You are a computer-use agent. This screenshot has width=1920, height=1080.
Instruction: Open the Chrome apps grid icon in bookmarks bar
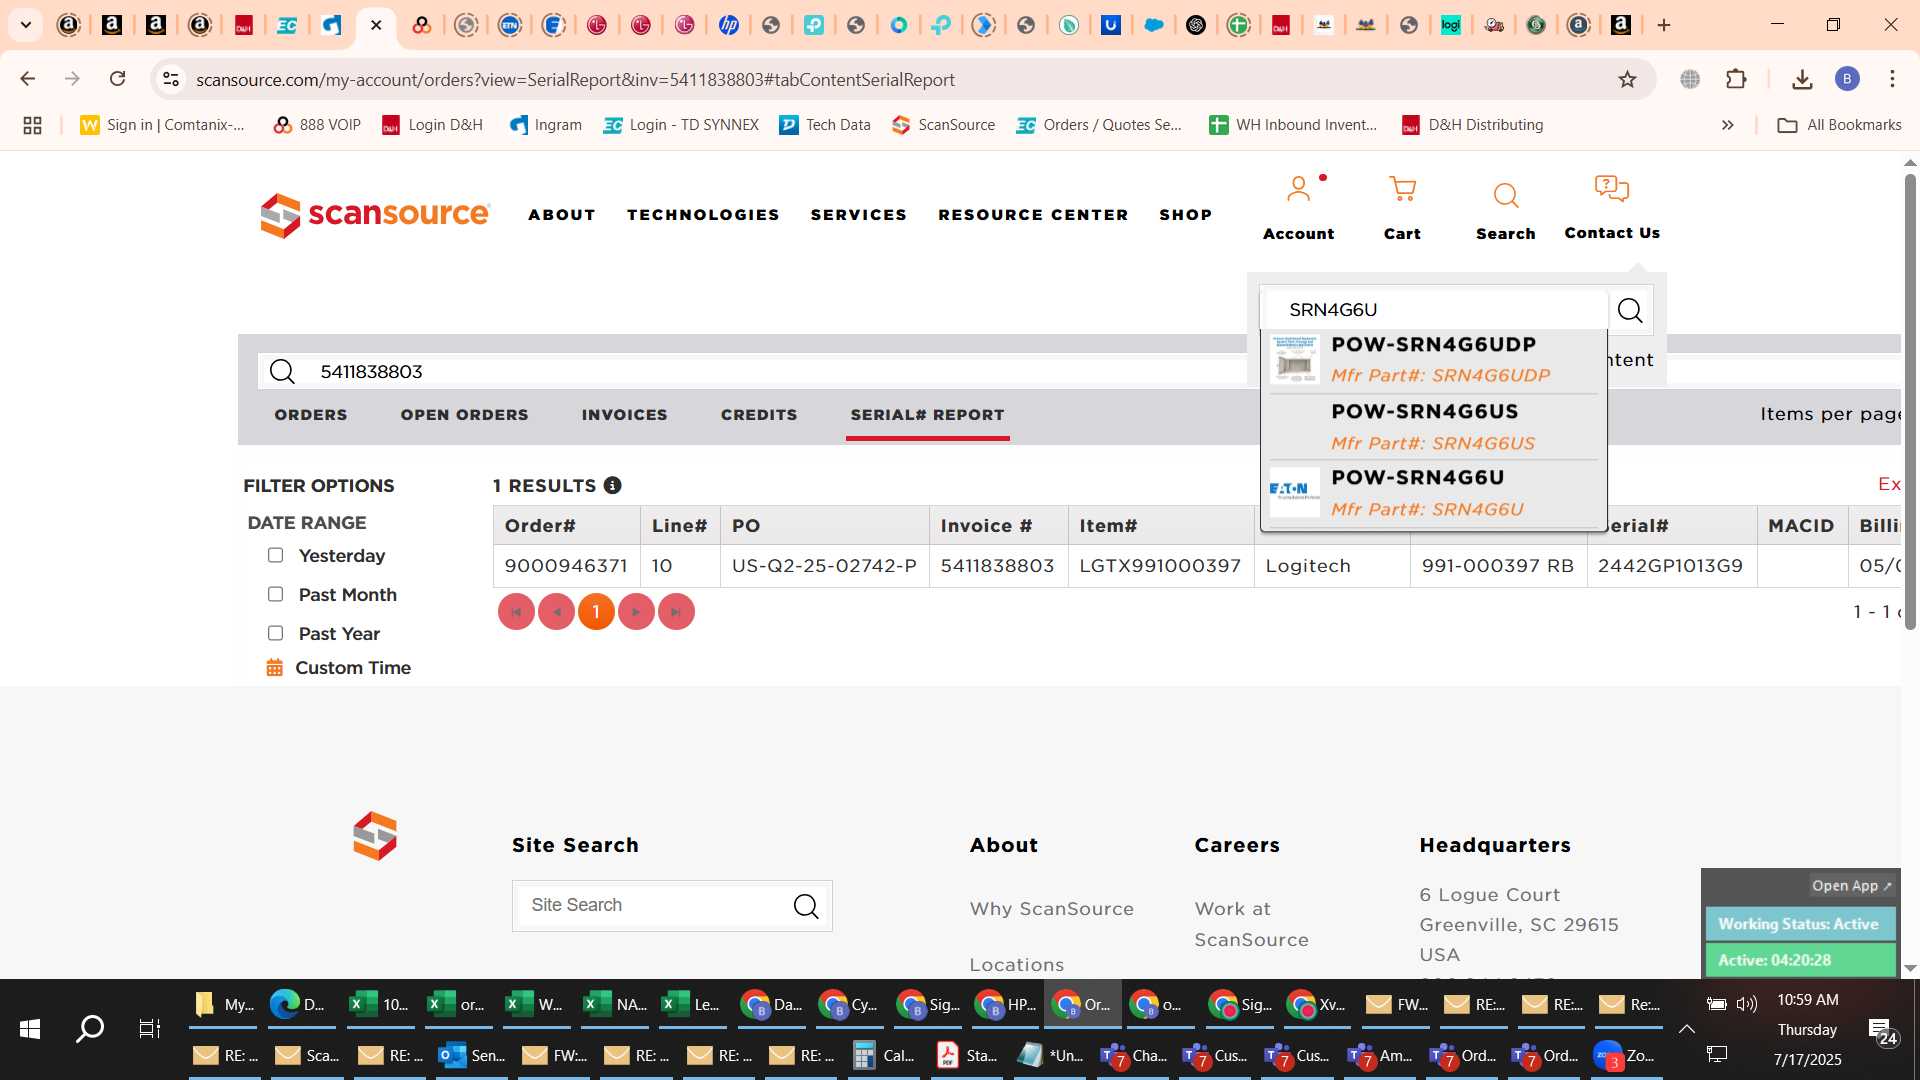(x=32, y=125)
